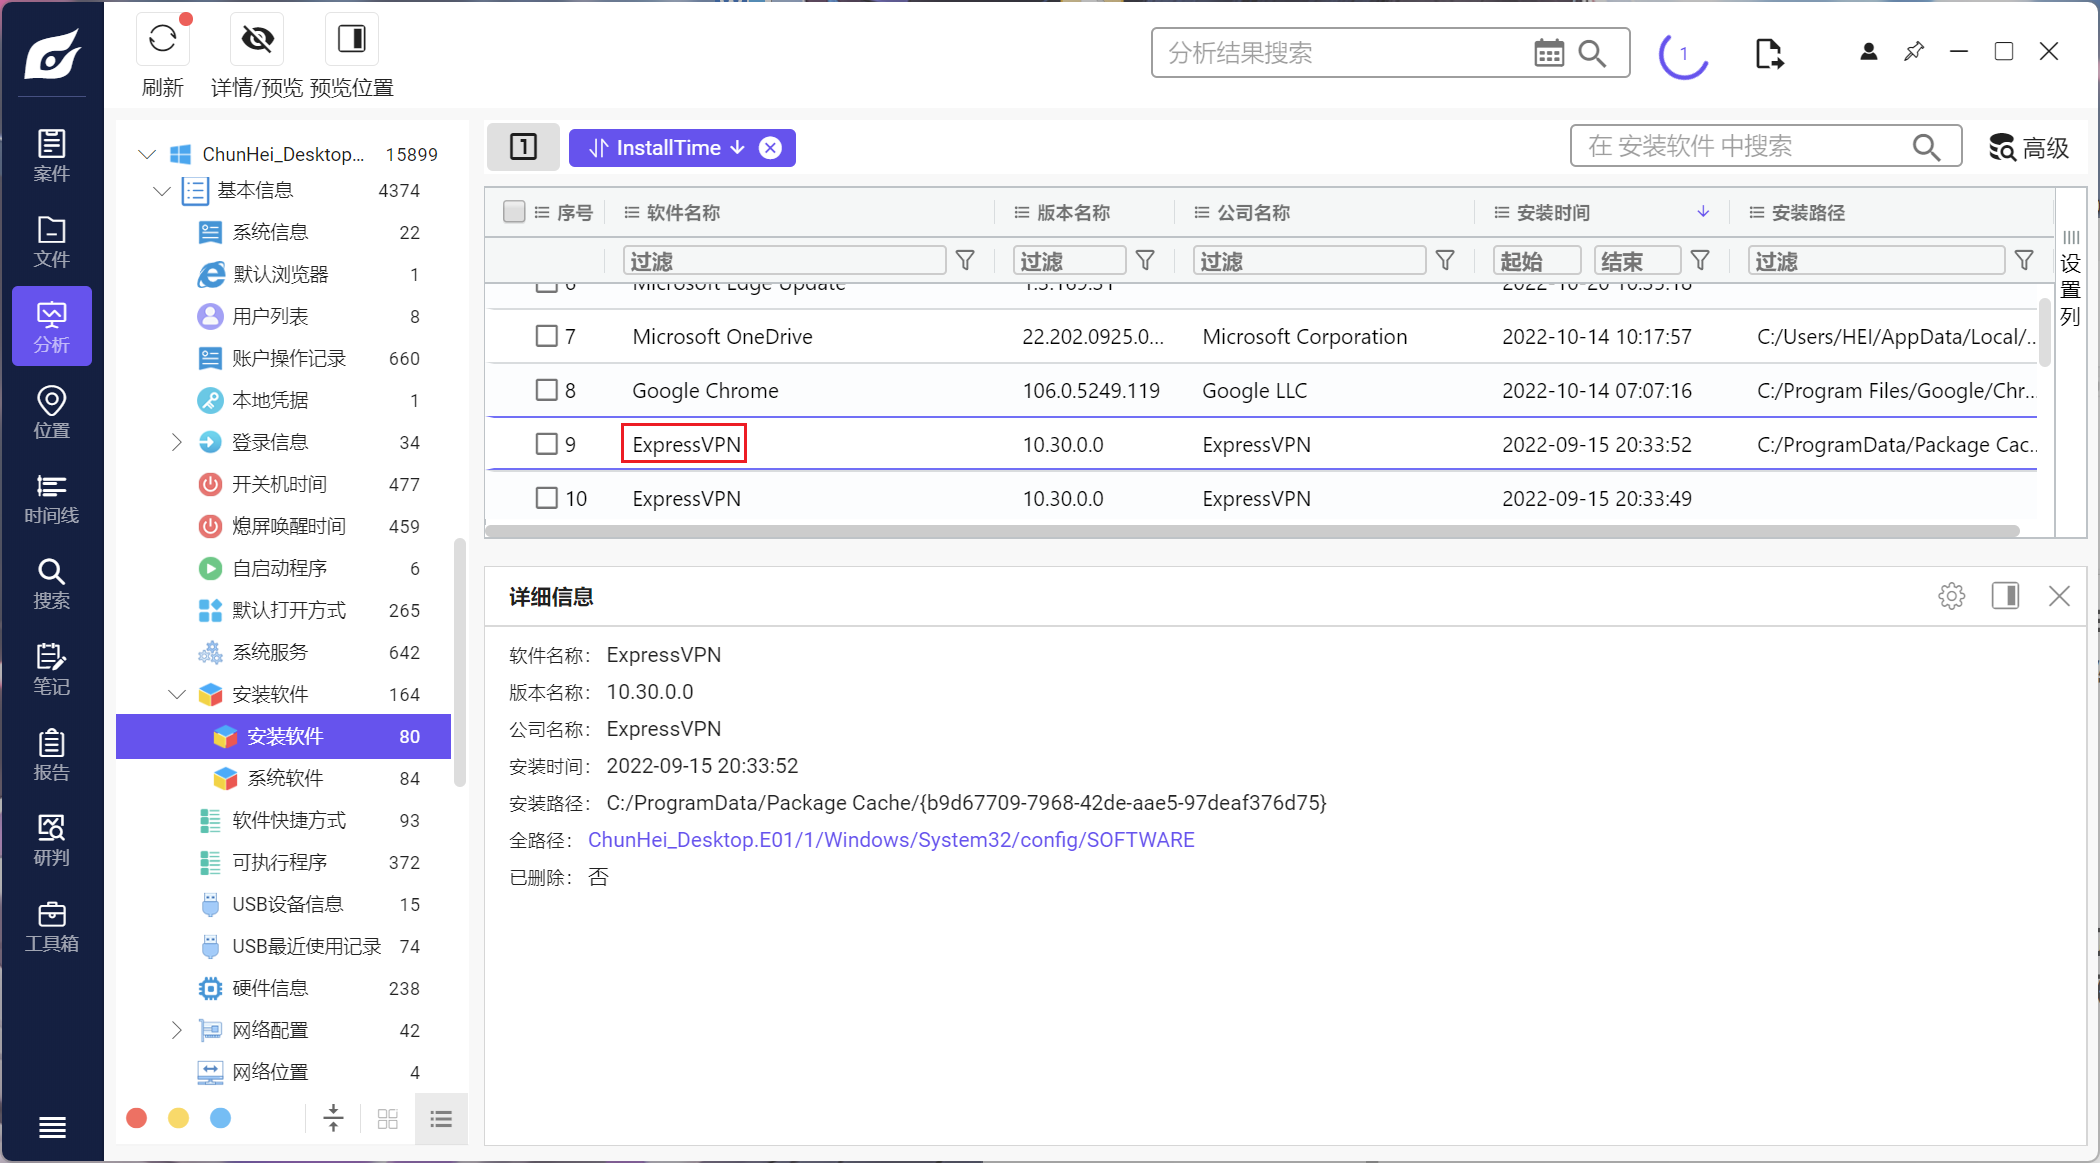Open 案件 in the left sidebar
Image resolution: width=2100 pixels, height=1163 pixels.
tap(52, 155)
